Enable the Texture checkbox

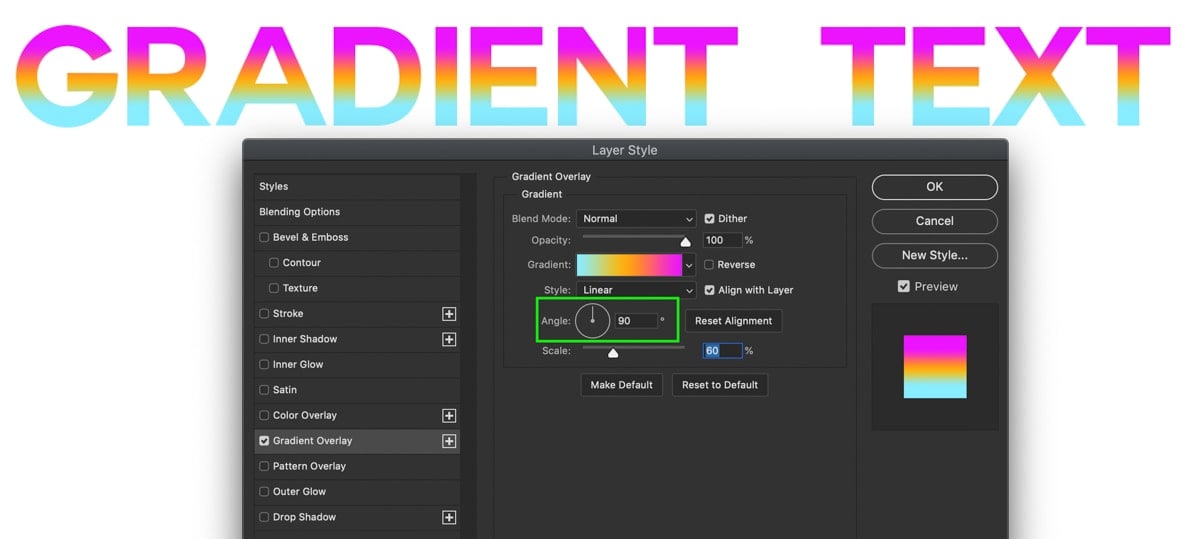(274, 288)
